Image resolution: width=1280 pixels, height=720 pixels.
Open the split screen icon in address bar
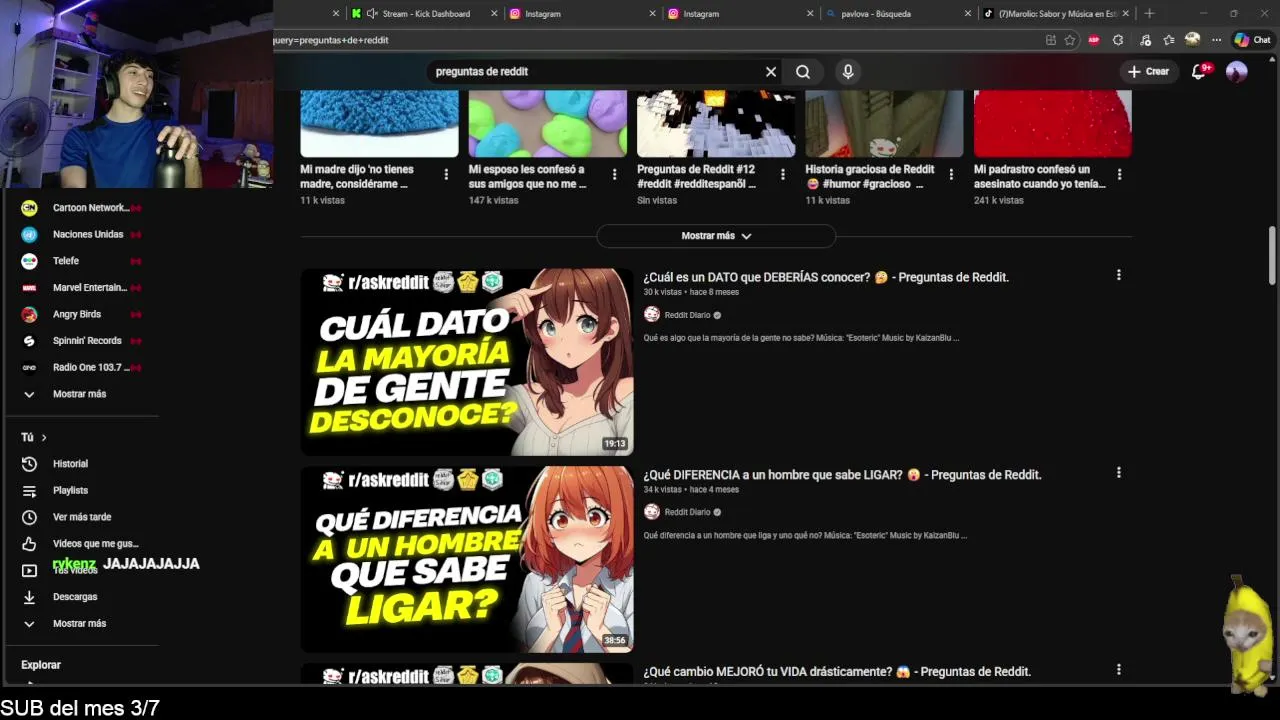(1050, 40)
